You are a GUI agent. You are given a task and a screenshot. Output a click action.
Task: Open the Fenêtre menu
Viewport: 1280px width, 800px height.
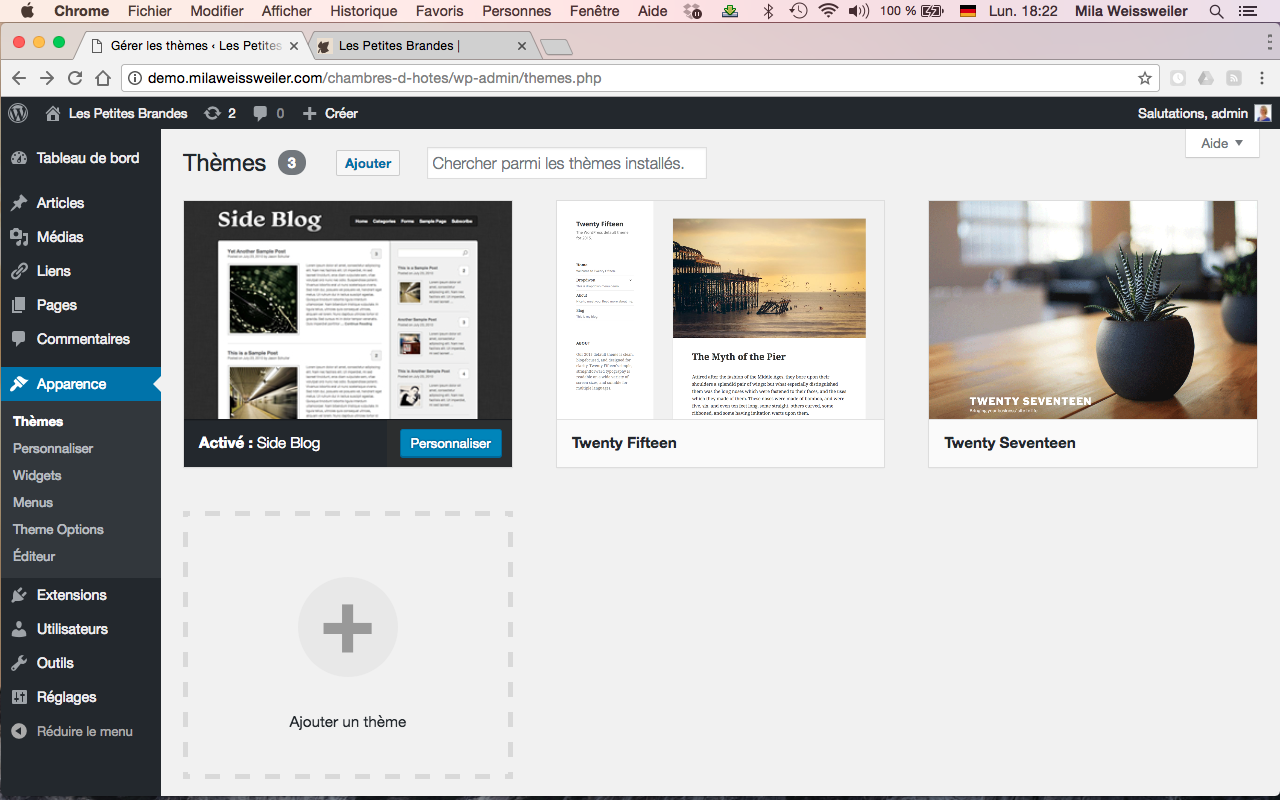594,11
